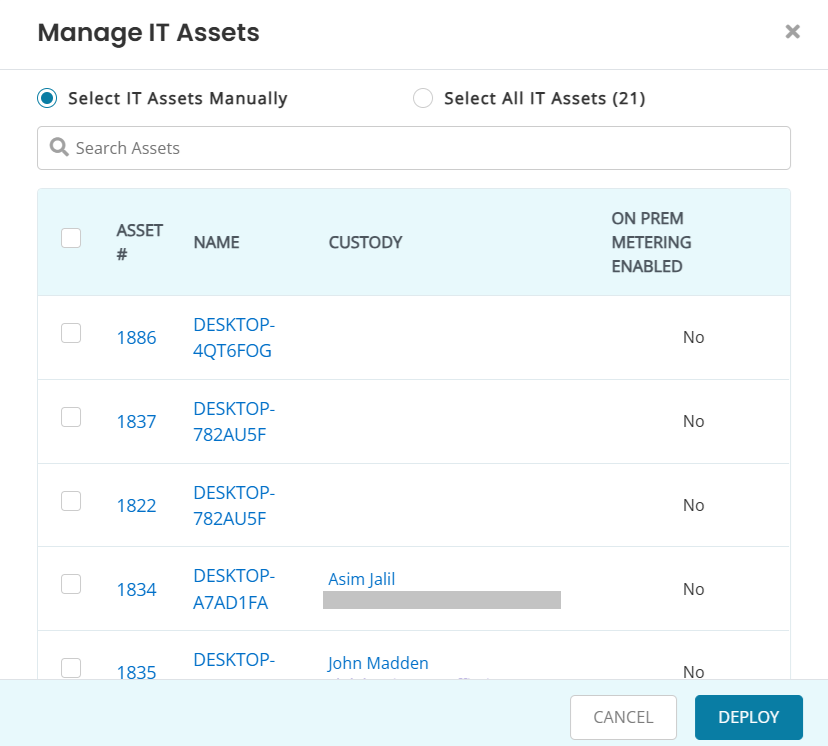The width and height of the screenshot is (828, 746).
Task: Open asset number 1886 link
Action: 136,338
